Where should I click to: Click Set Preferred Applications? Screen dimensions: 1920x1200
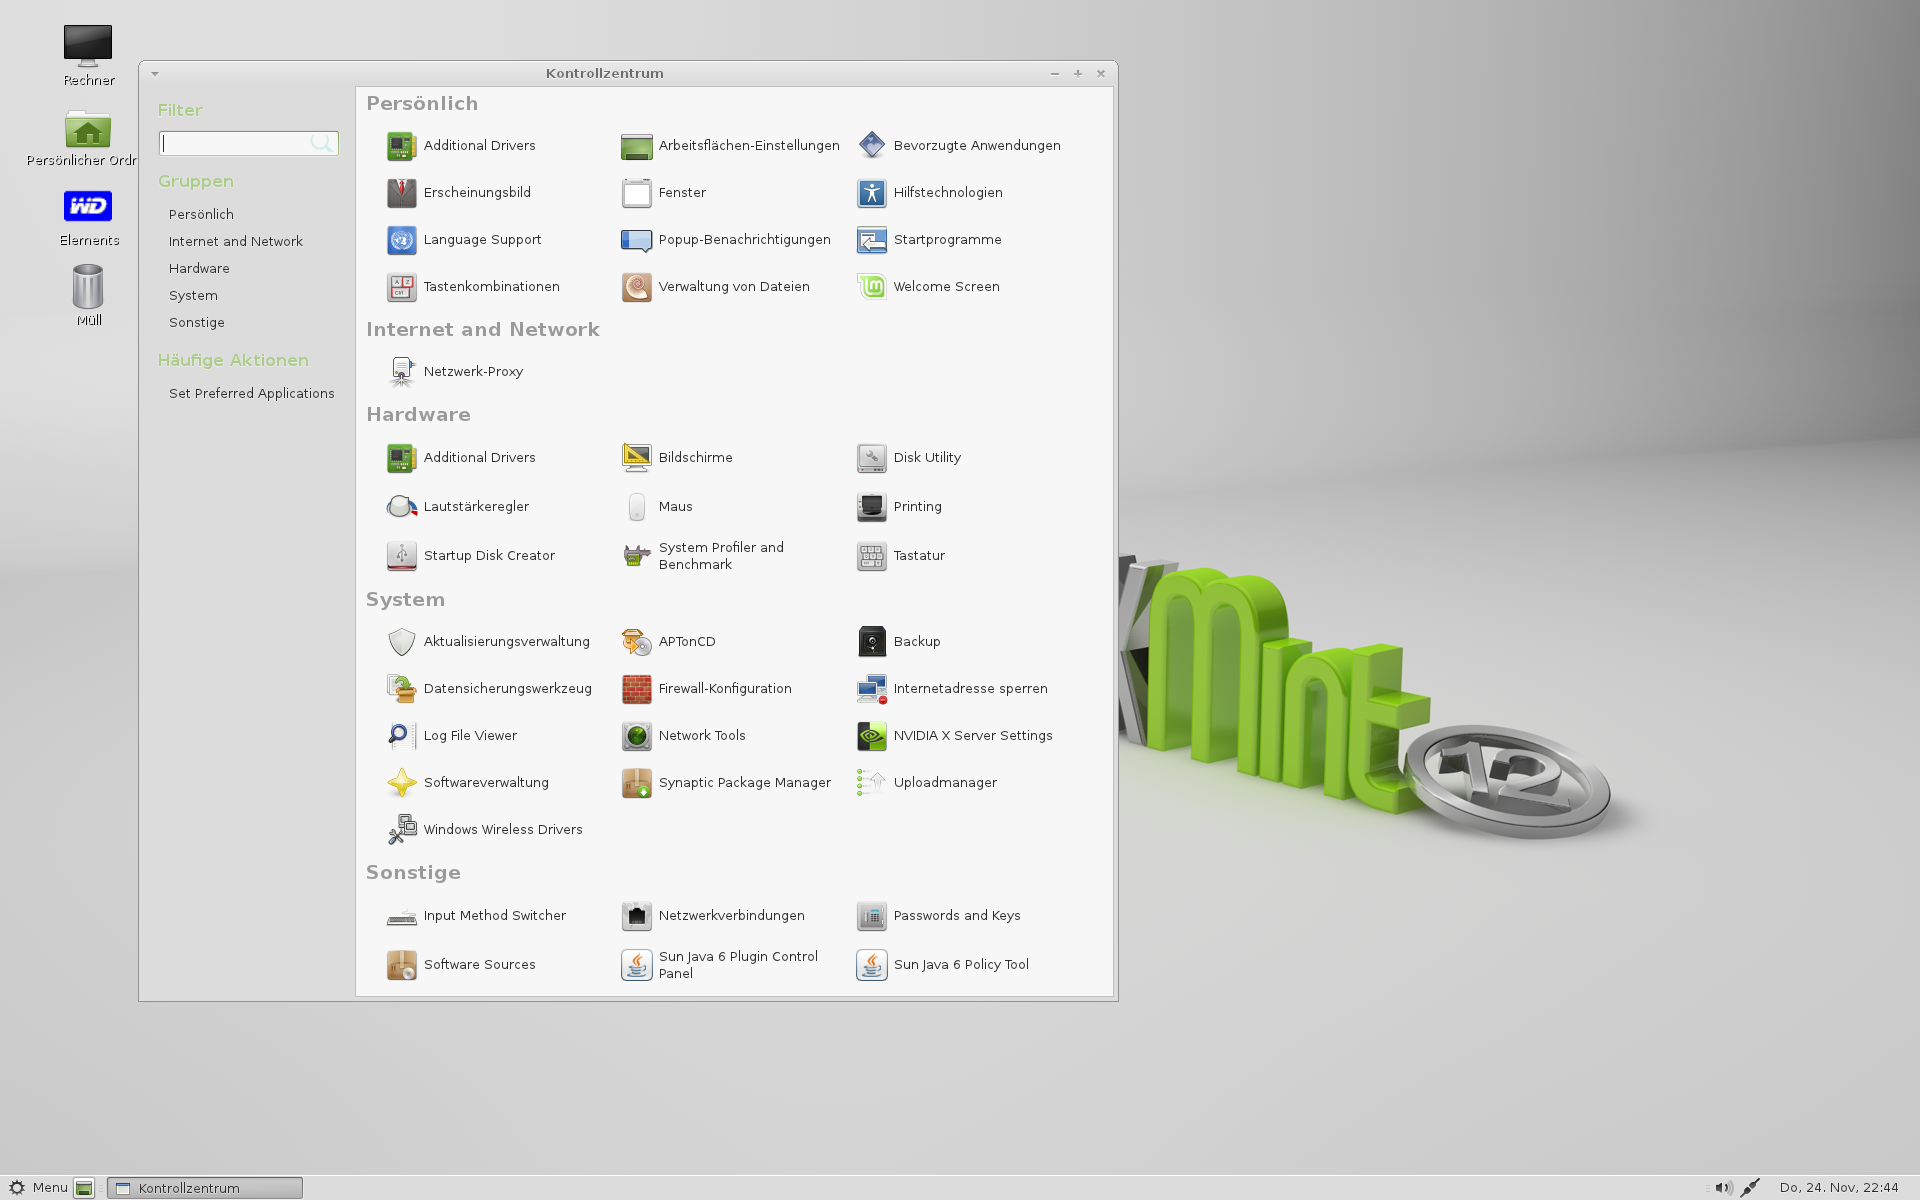pyautogui.click(x=252, y=393)
